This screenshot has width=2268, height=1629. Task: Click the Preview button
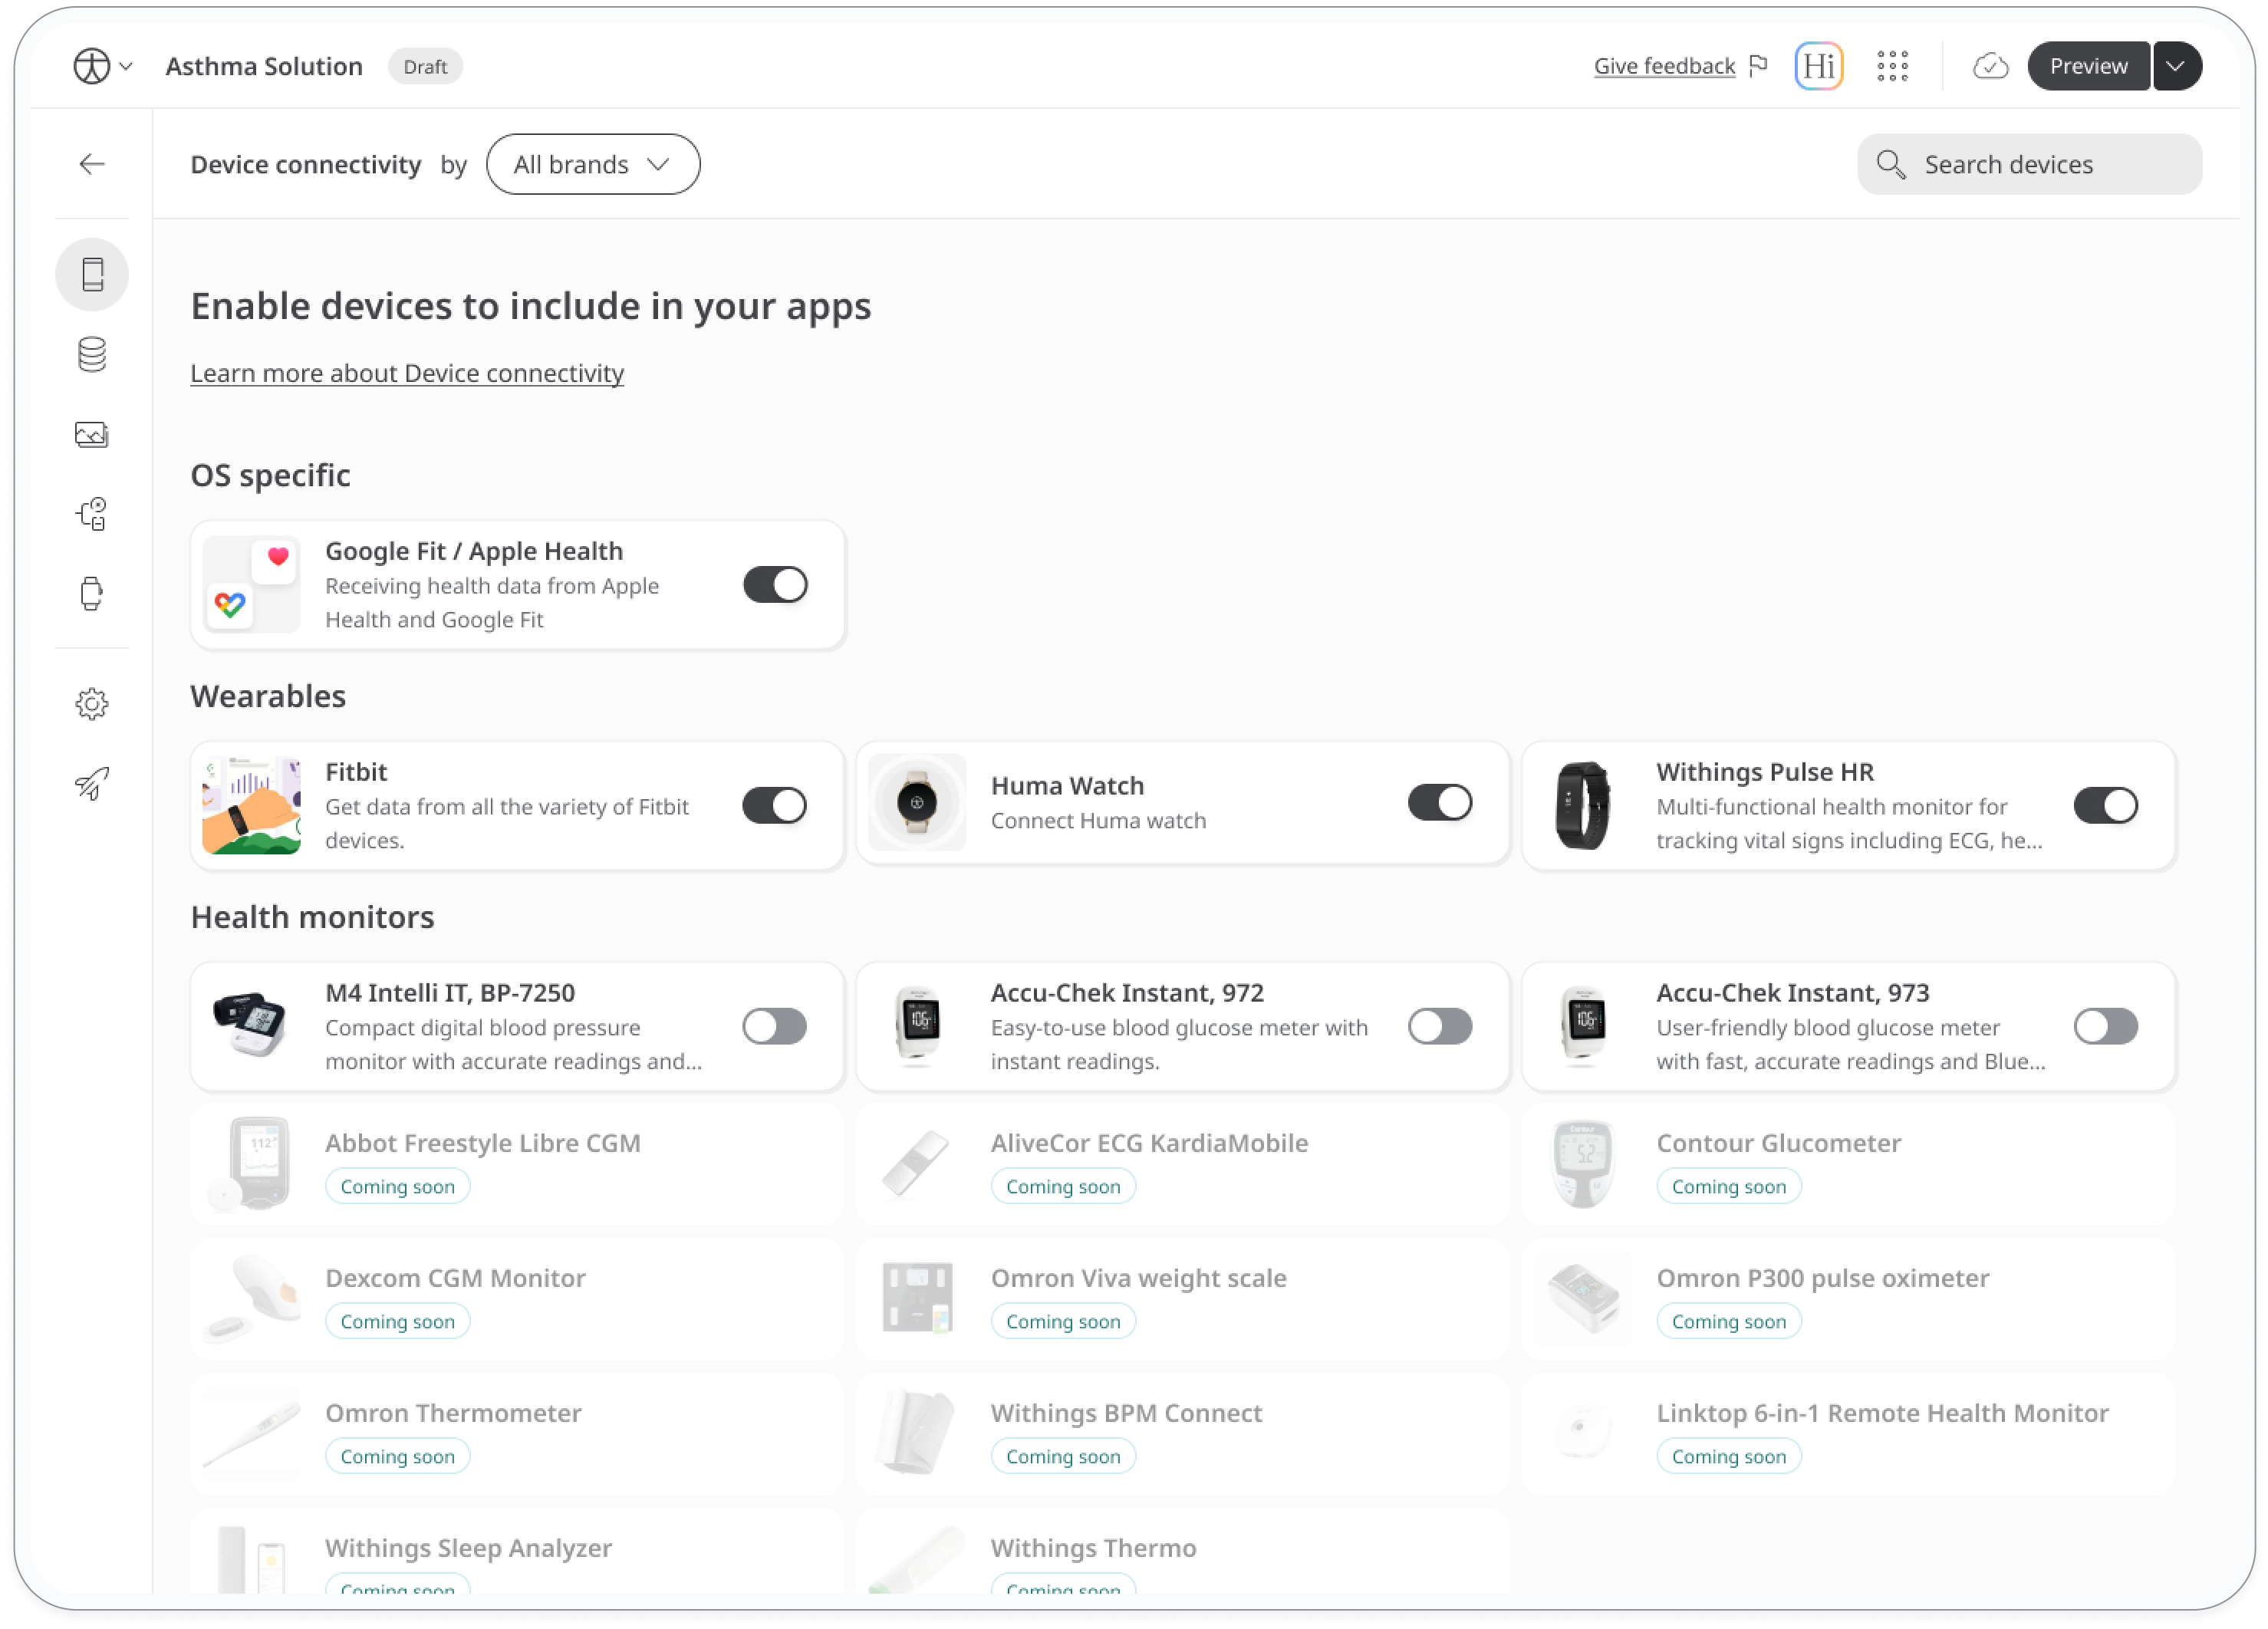coord(2089,65)
